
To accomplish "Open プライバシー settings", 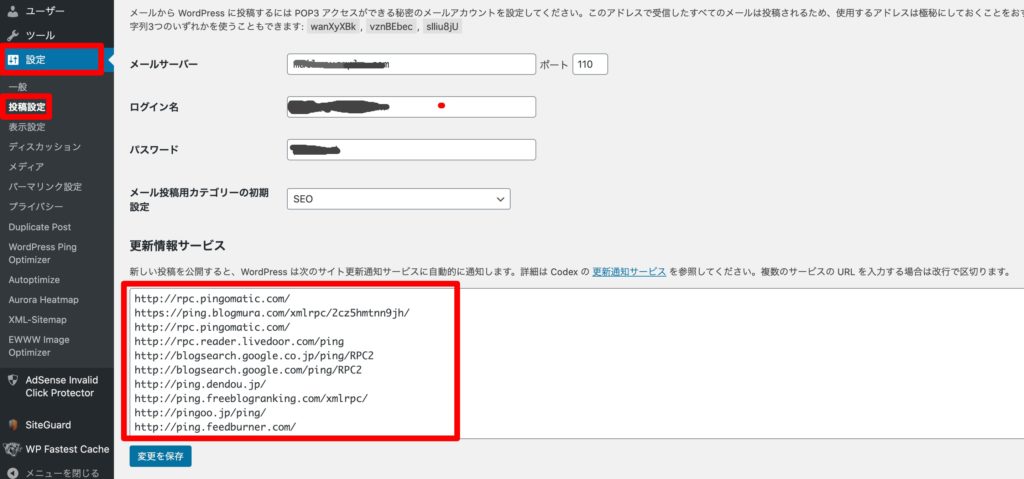I will pyautogui.click(x=36, y=206).
